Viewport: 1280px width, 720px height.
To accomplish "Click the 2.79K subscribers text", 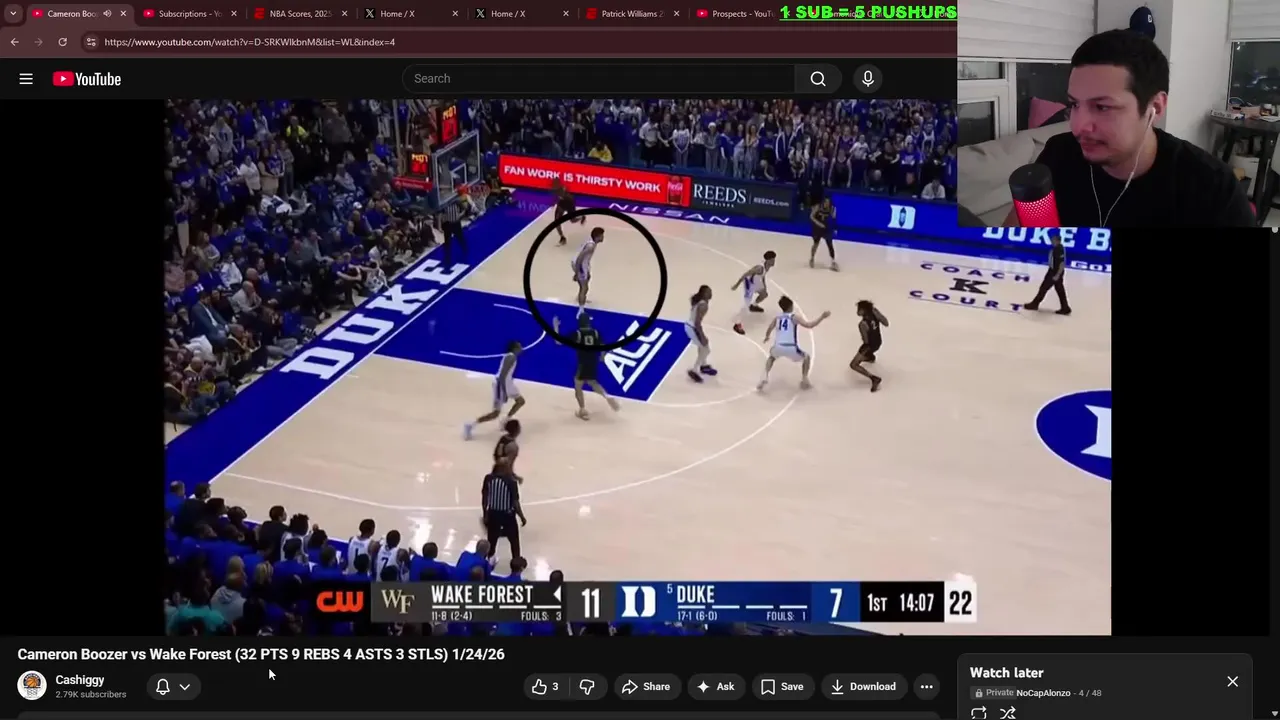I will pyautogui.click(x=91, y=695).
